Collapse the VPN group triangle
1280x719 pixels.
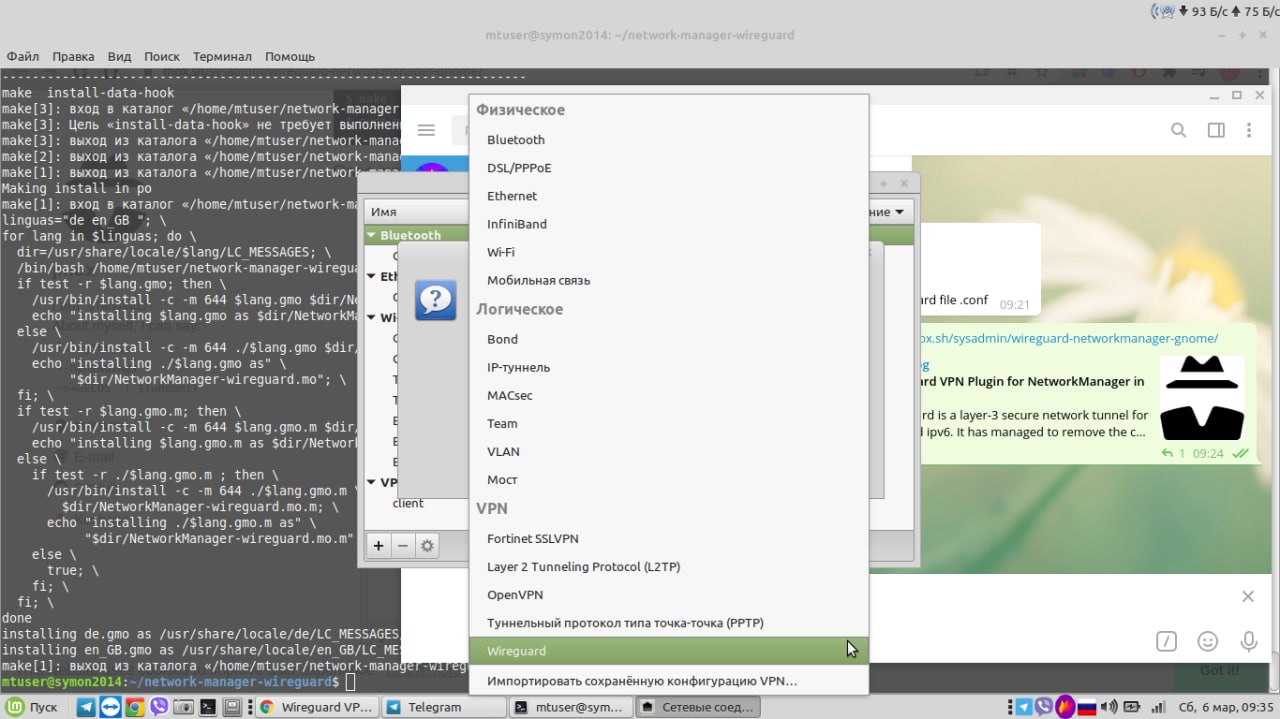371,481
